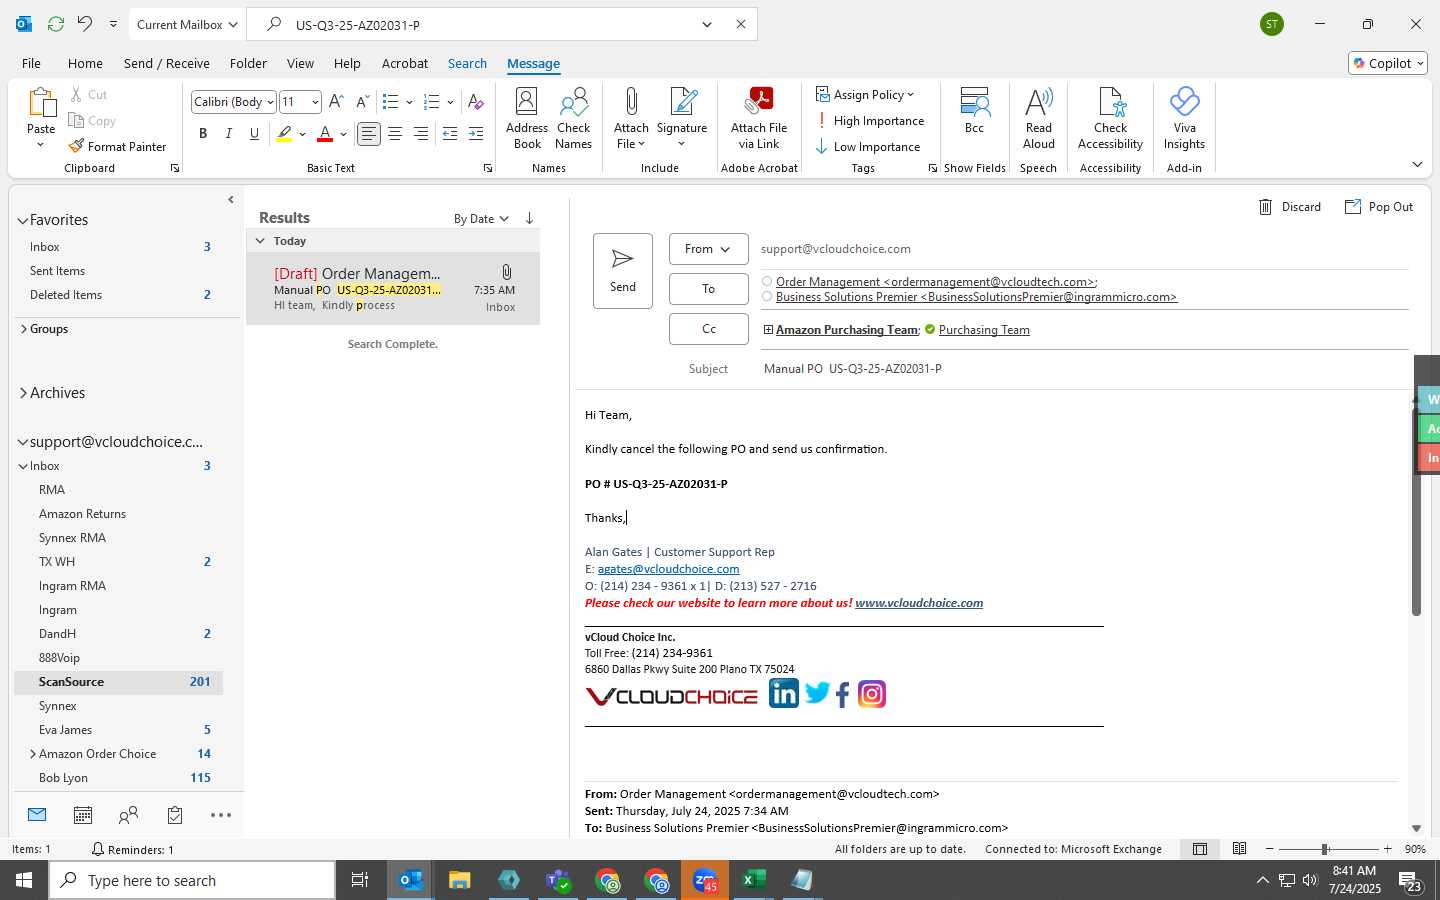Start Read Aloud speech
Viewport: 1440px width, 900px height.
[1039, 118]
